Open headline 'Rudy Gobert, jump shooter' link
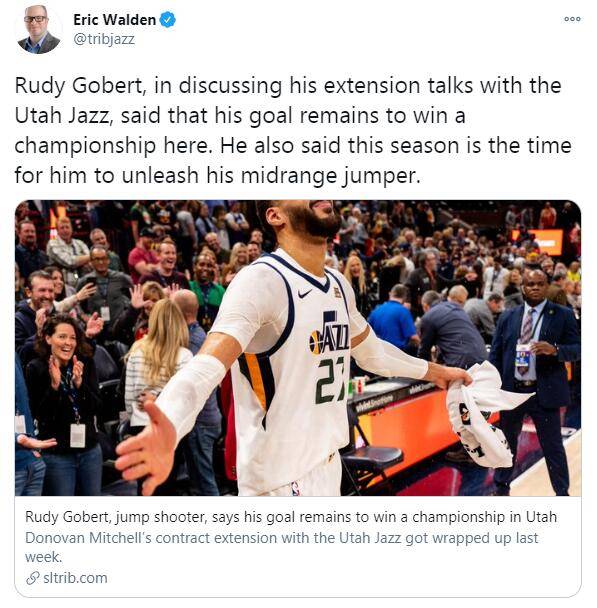Viewport: 597px width, 608px height. pyautogui.click(x=291, y=517)
